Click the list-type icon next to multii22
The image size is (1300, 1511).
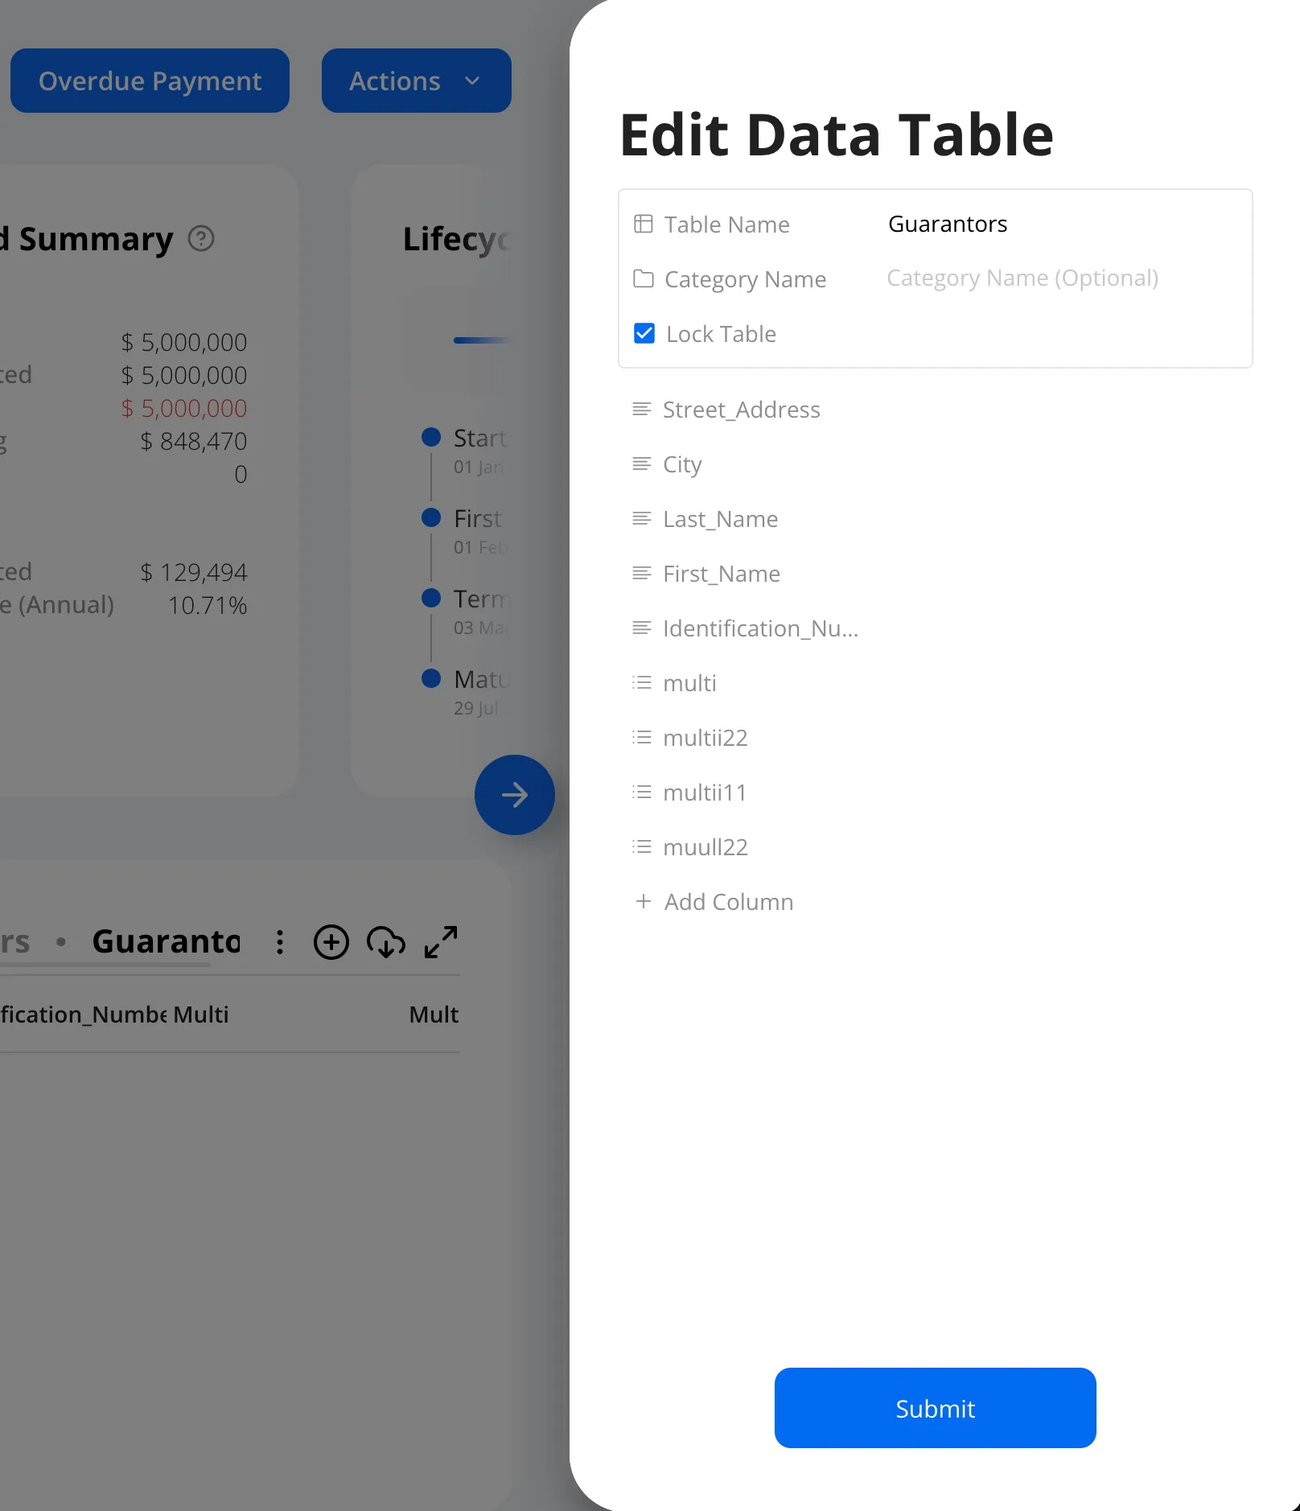click(642, 737)
